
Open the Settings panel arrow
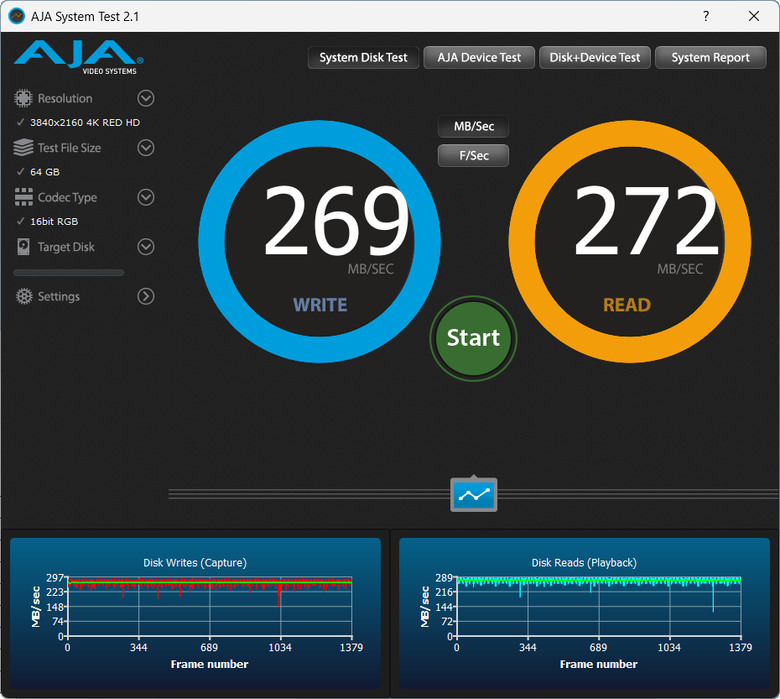[146, 297]
